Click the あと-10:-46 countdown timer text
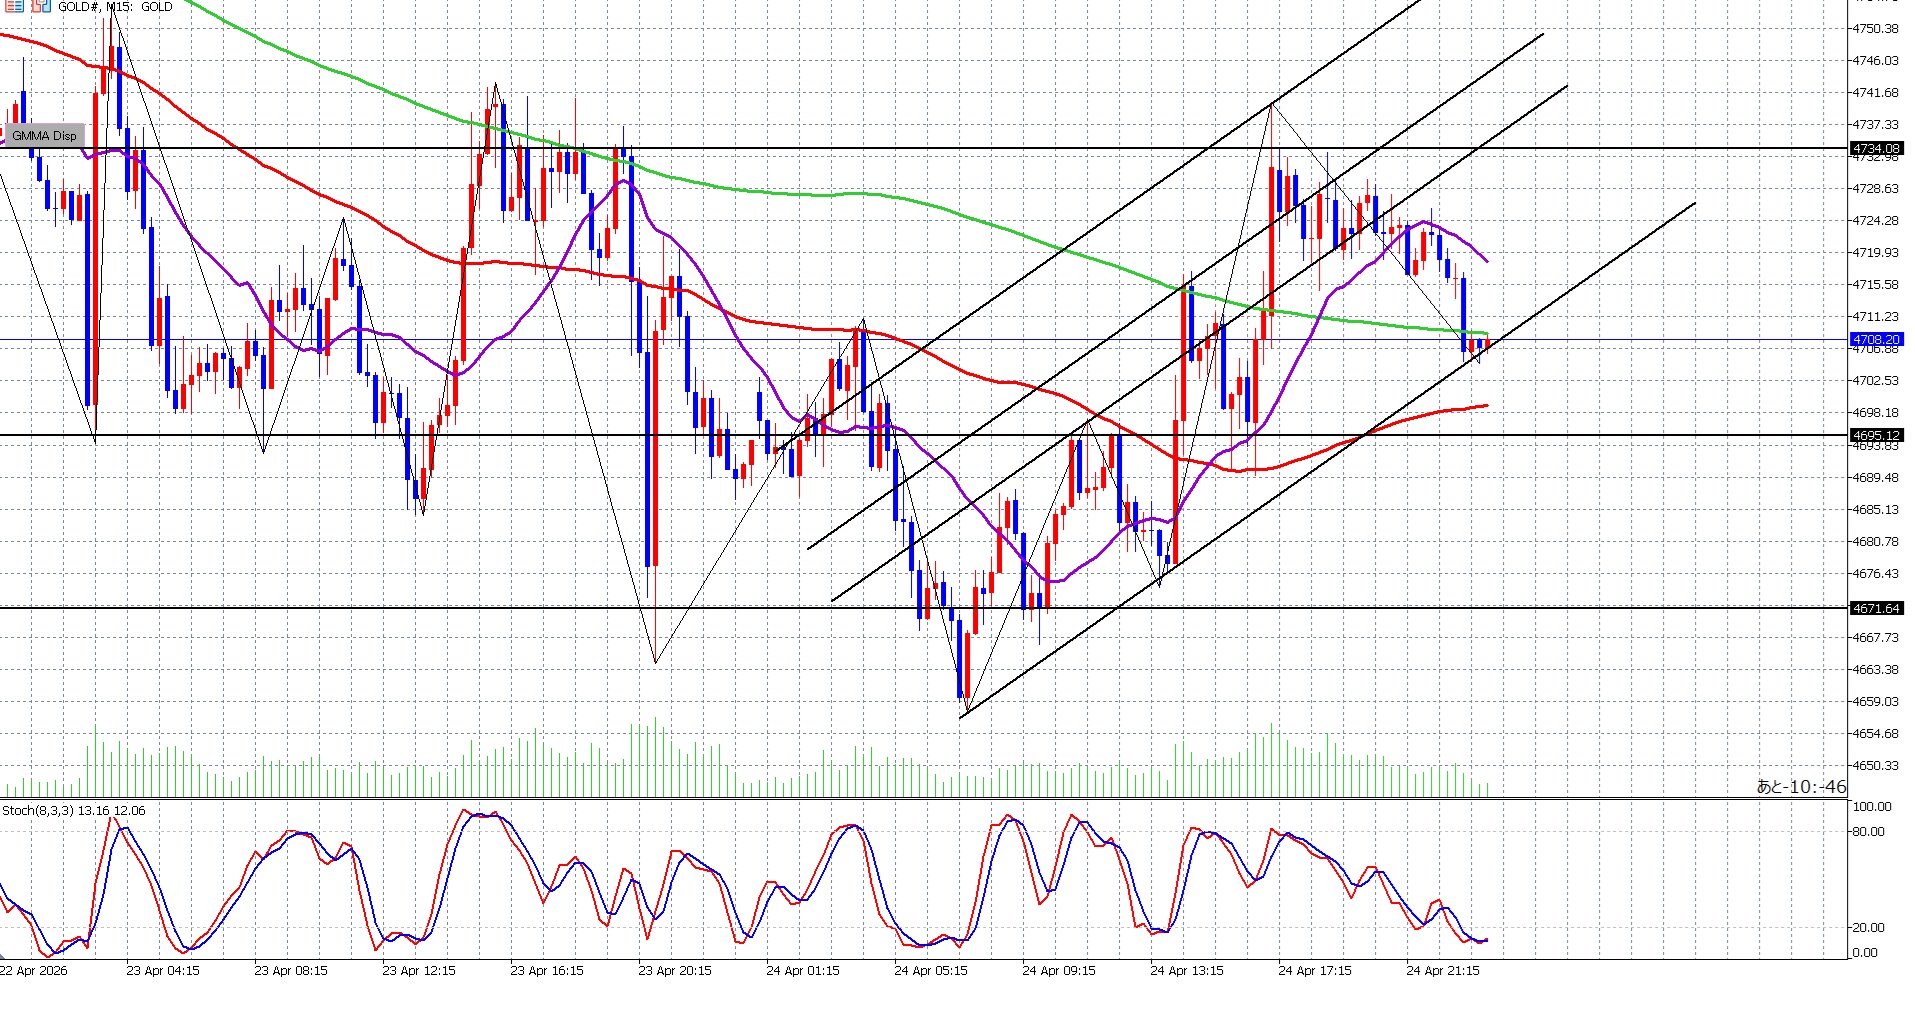 (1800, 787)
